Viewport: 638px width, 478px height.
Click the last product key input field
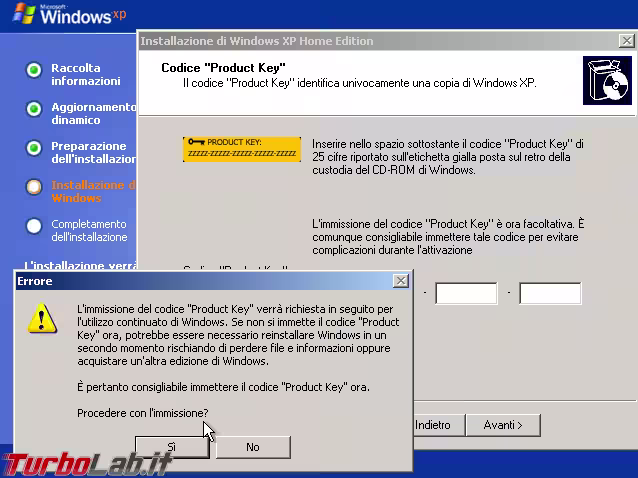coord(550,293)
